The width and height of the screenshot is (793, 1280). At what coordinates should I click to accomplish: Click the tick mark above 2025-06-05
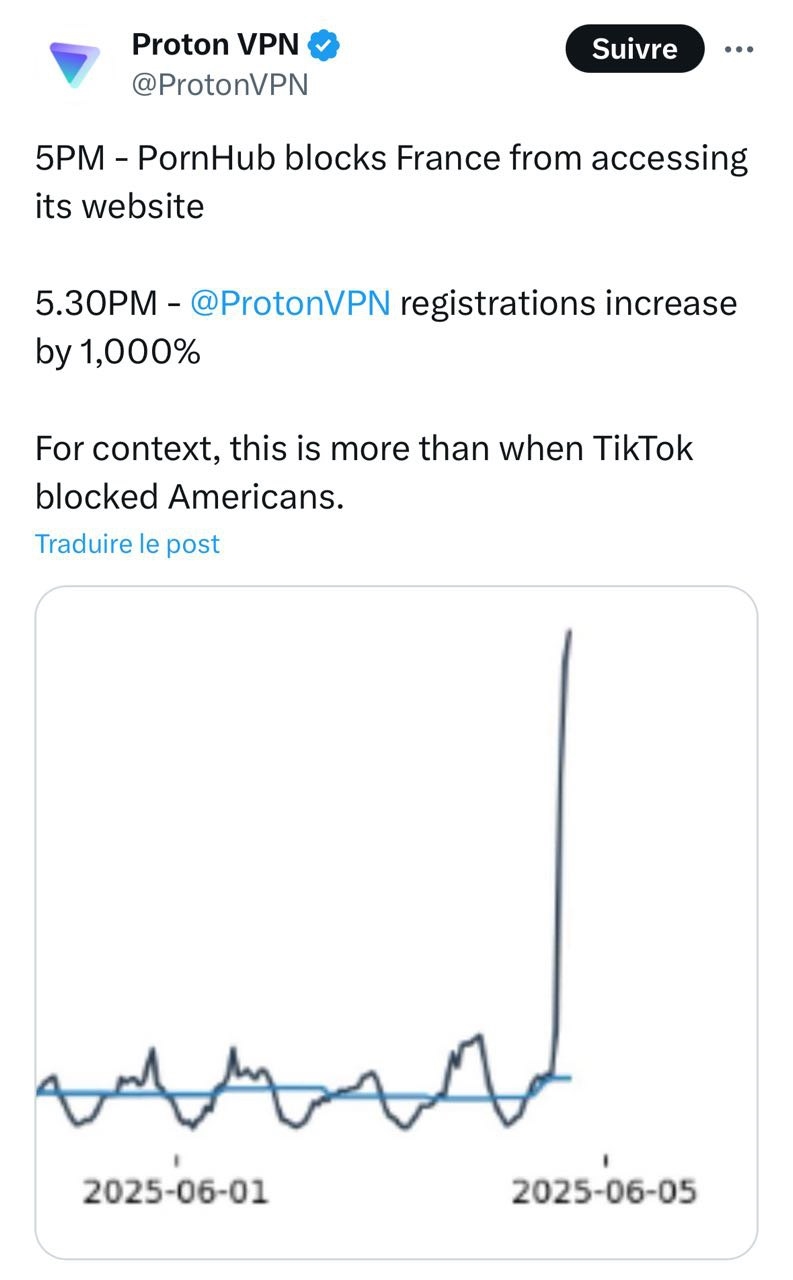[x=606, y=1160]
